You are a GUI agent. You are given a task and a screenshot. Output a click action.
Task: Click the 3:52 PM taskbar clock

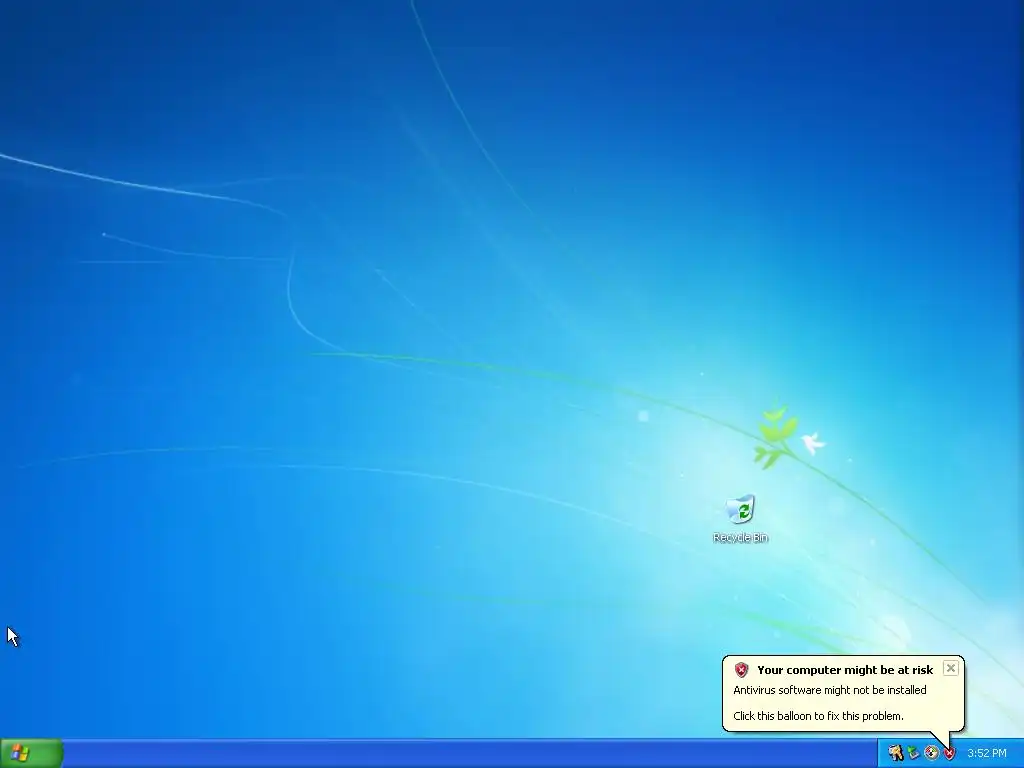(x=986, y=753)
